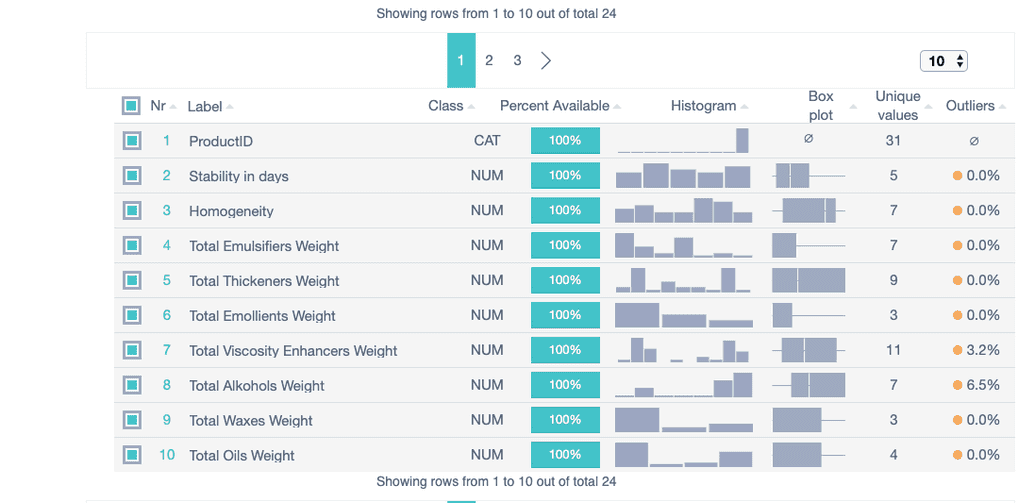1035x503 pixels.
Task: Open the rows-per-page dropdown showing 10
Action: (x=943, y=61)
